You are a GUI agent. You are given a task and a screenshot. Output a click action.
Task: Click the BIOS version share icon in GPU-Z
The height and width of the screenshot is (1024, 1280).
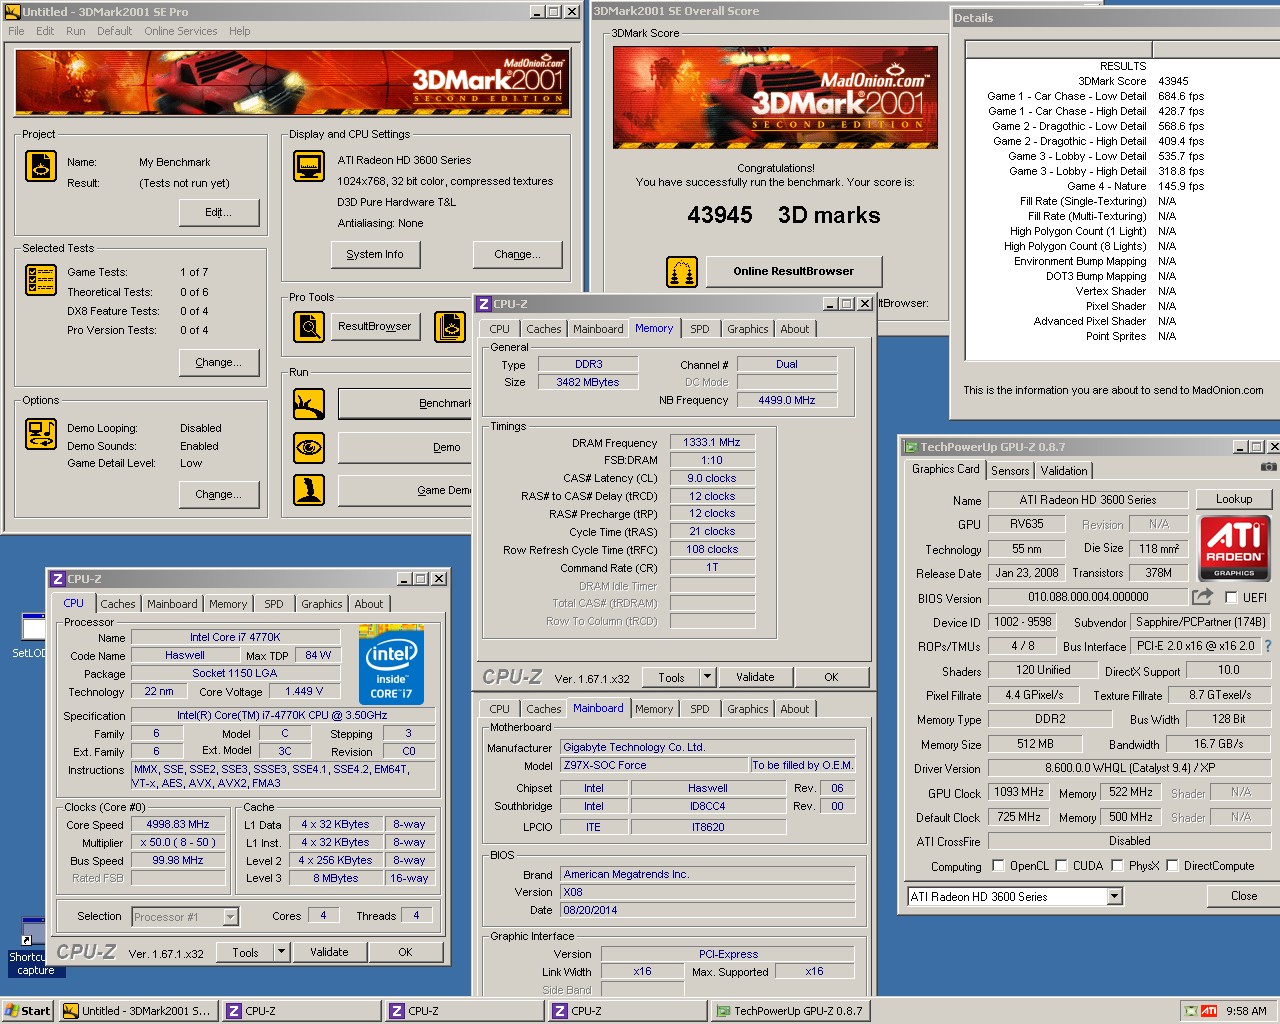[1202, 597]
